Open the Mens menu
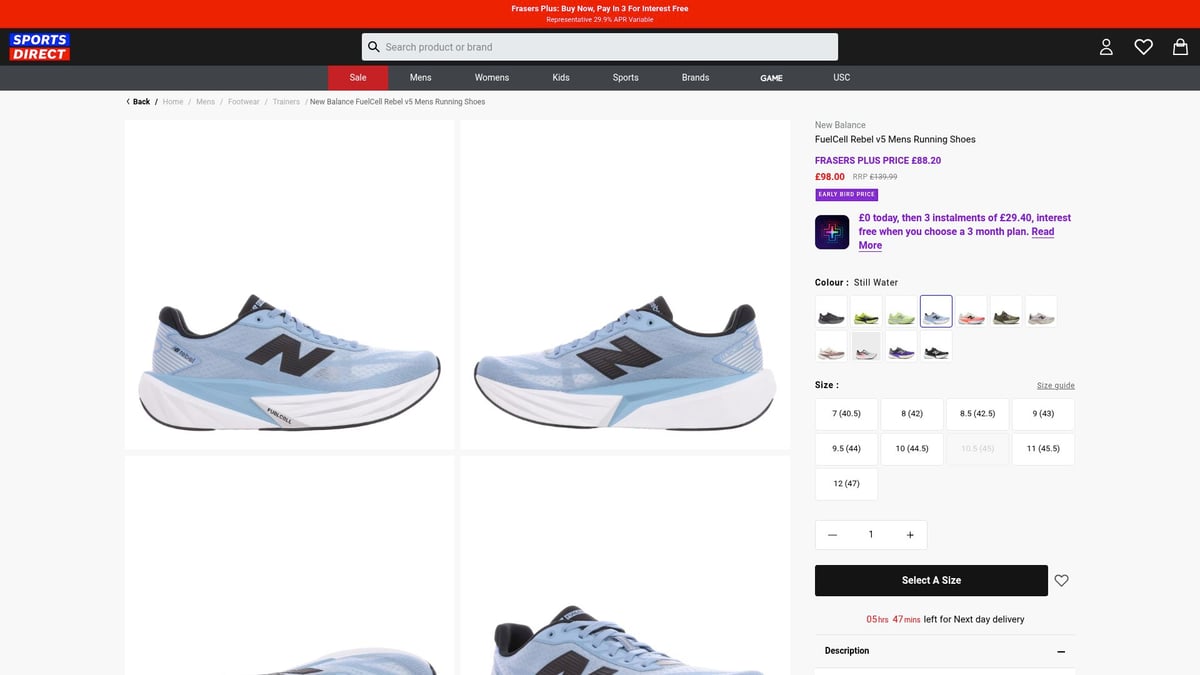1200x675 pixels. 421,78
